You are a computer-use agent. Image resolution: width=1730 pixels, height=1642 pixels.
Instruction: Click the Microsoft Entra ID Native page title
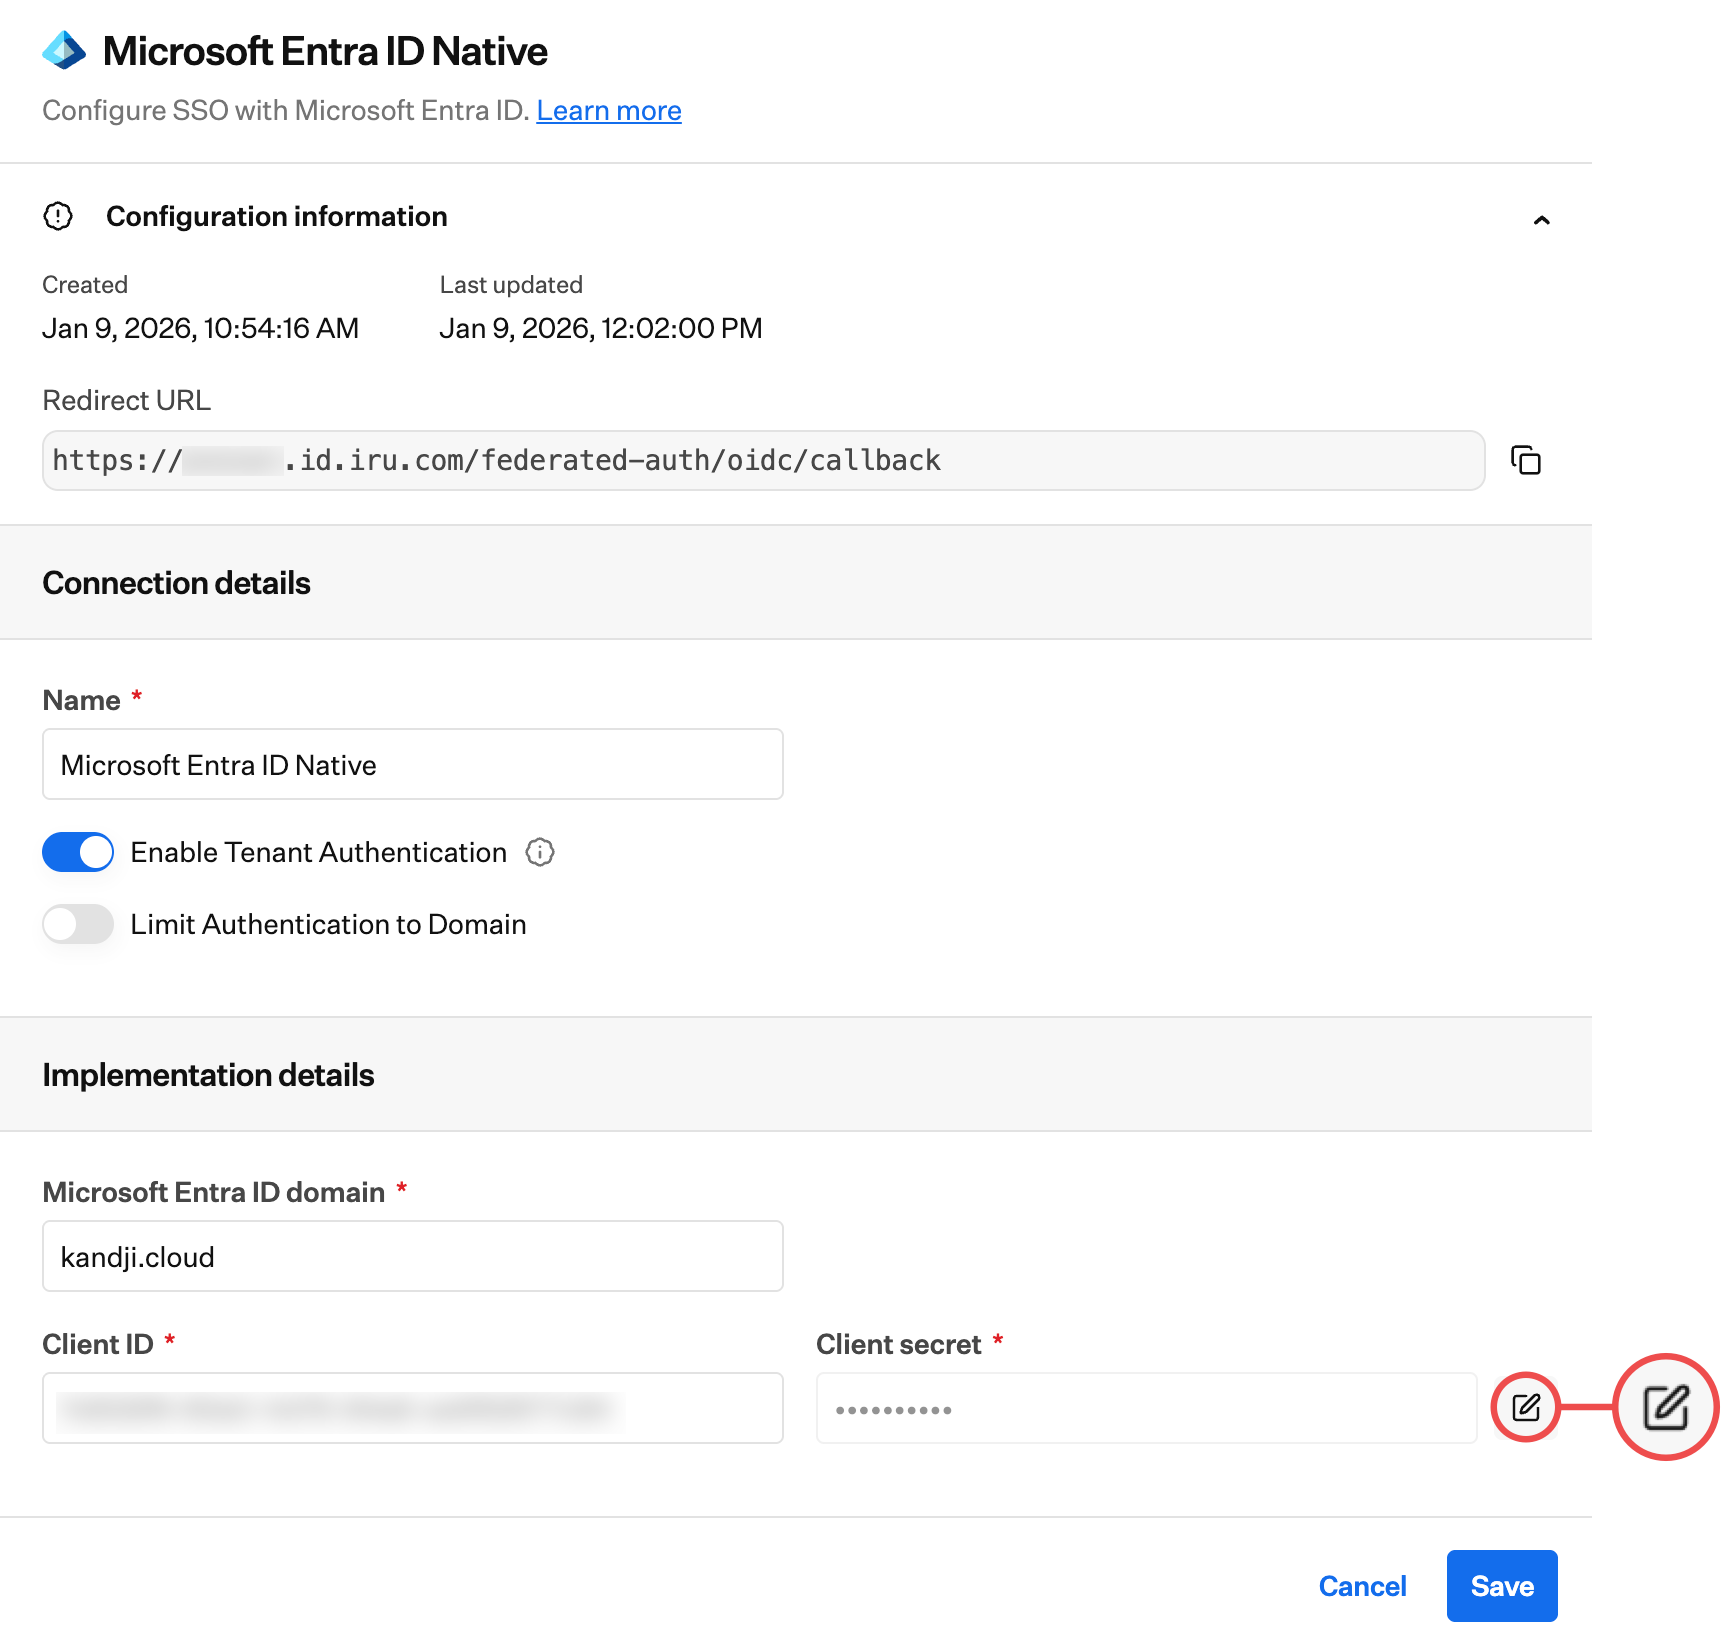tap(325, 51)
